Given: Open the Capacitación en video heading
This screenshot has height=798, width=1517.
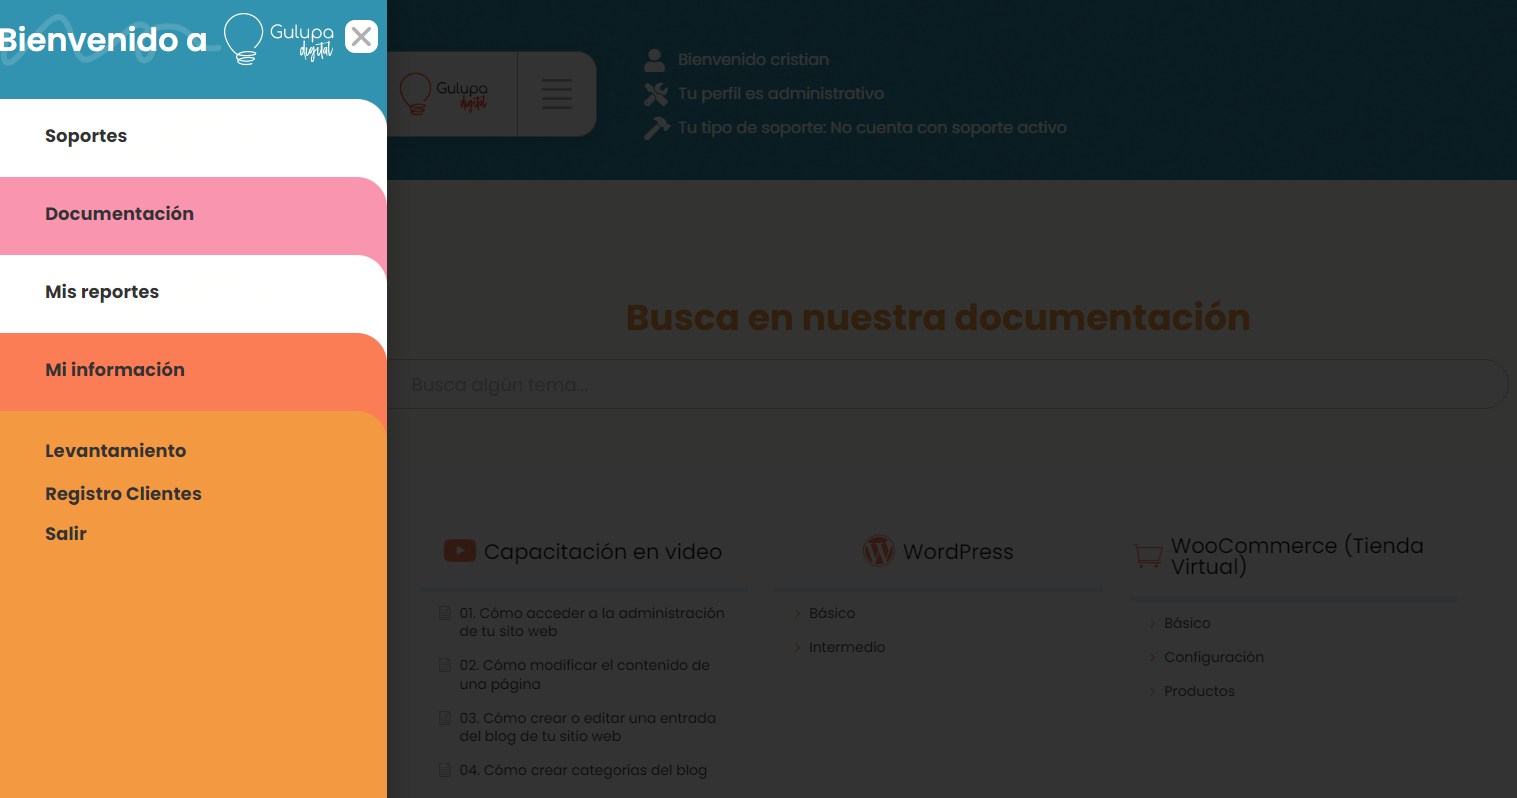Looking at the screenshot, I should click(x=603, y=552).
